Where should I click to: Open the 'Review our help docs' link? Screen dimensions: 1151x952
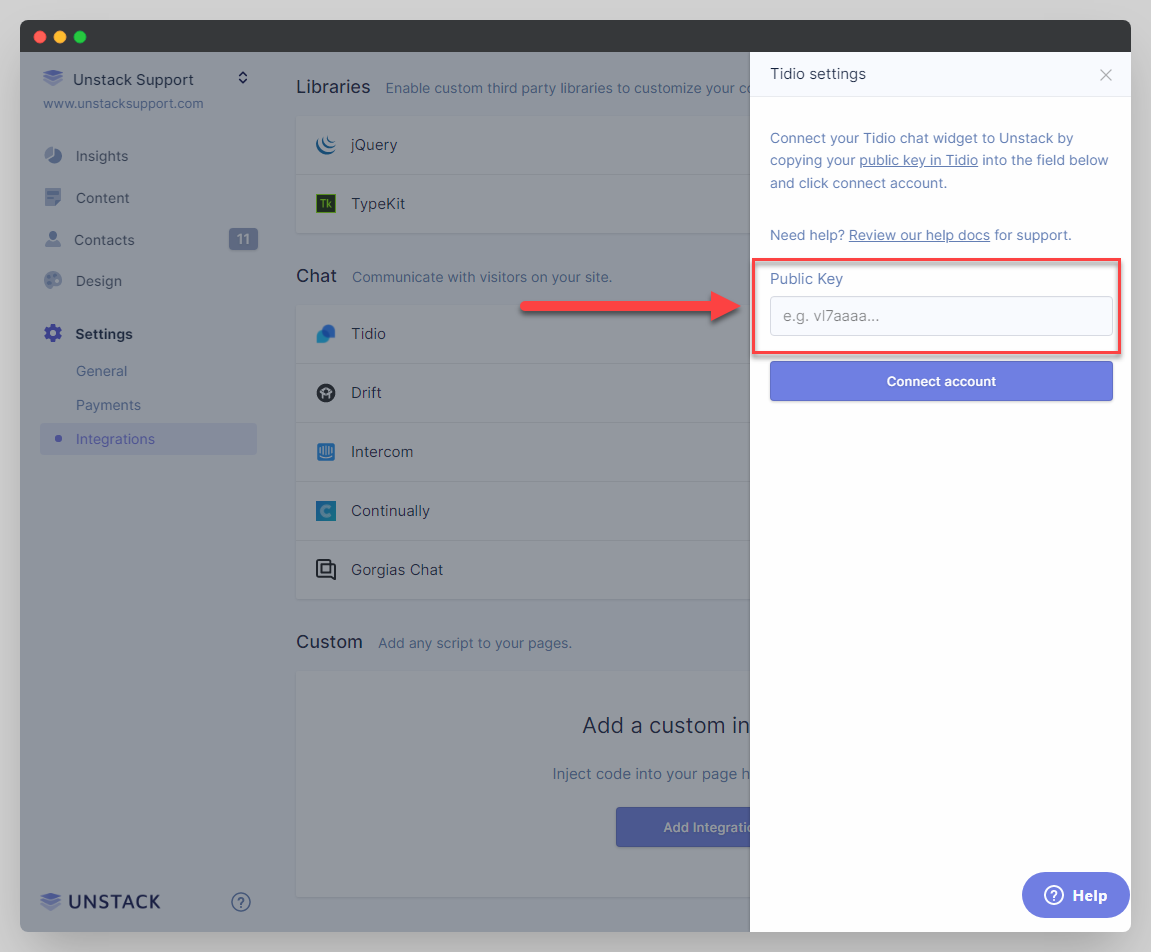tap(919, 235)
